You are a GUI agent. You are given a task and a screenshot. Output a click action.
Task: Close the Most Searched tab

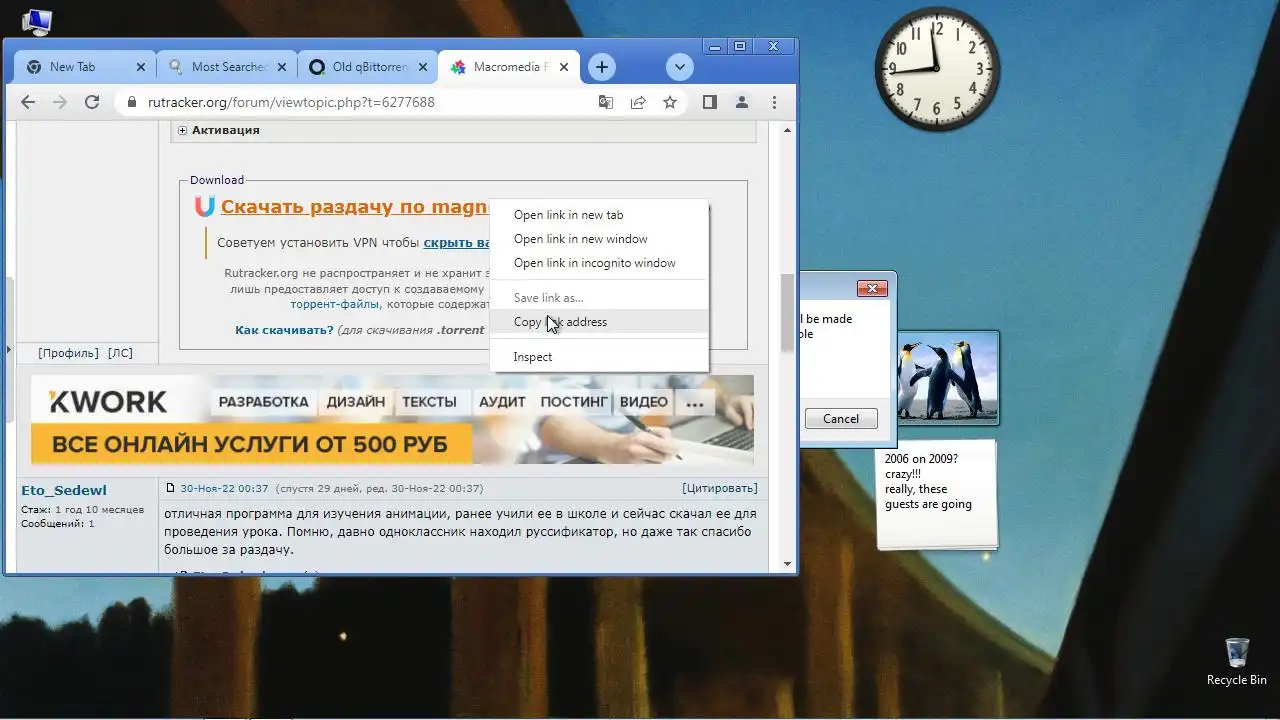click(281, 67)
